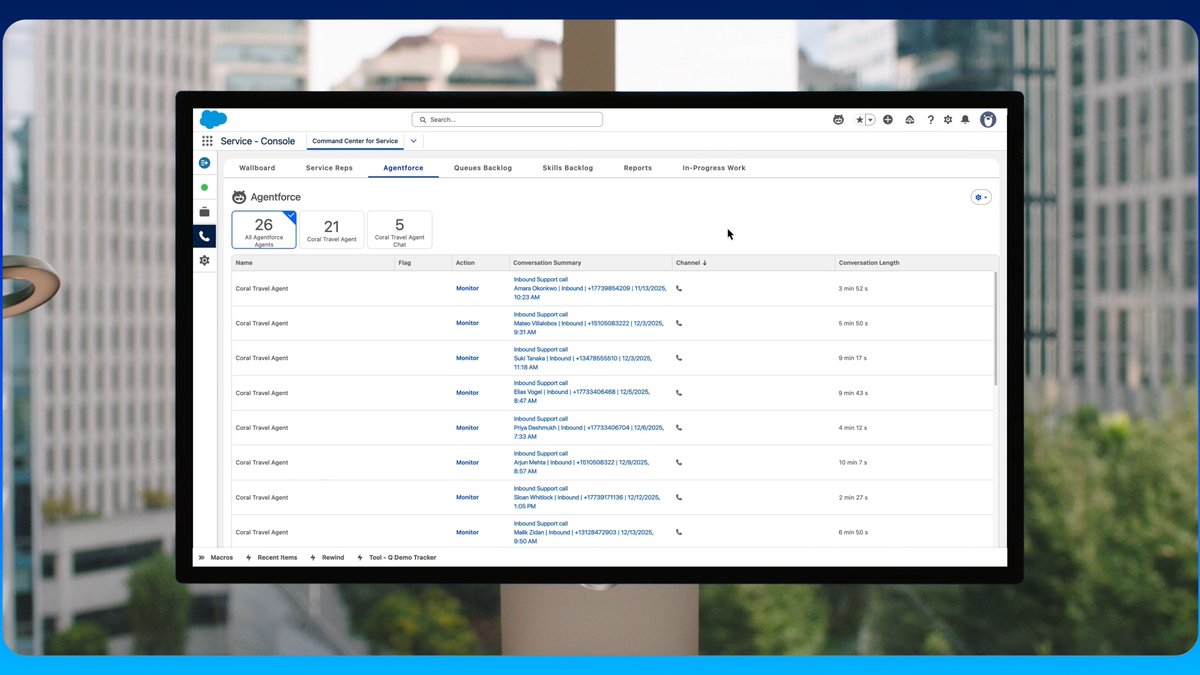1200x675 pixels.
Task: Open the Sloan Whitlock conversation summary link
Action: click(587, 497)
